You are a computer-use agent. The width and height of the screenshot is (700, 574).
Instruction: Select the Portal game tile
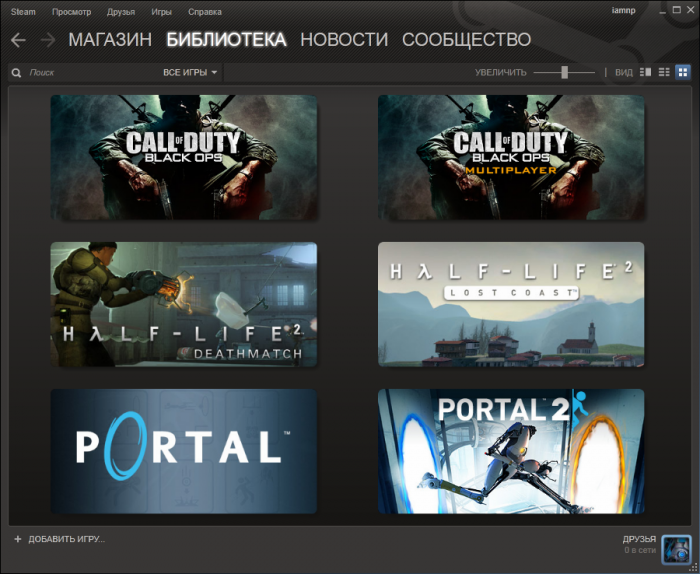[184, 451]
